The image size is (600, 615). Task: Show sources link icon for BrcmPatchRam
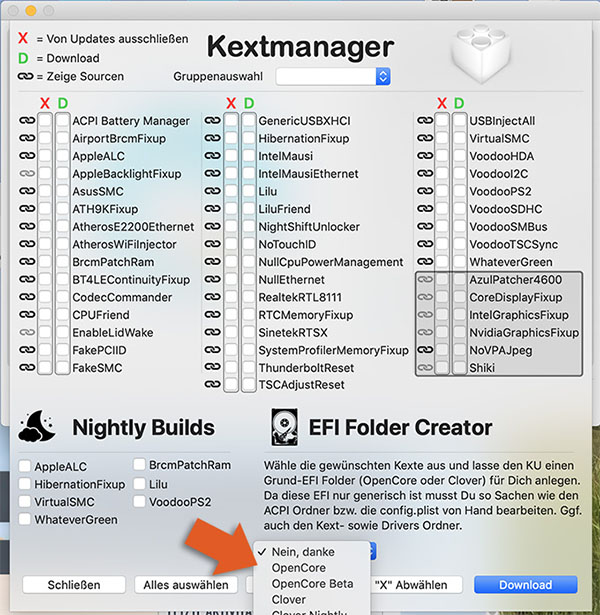pos(27,262)
